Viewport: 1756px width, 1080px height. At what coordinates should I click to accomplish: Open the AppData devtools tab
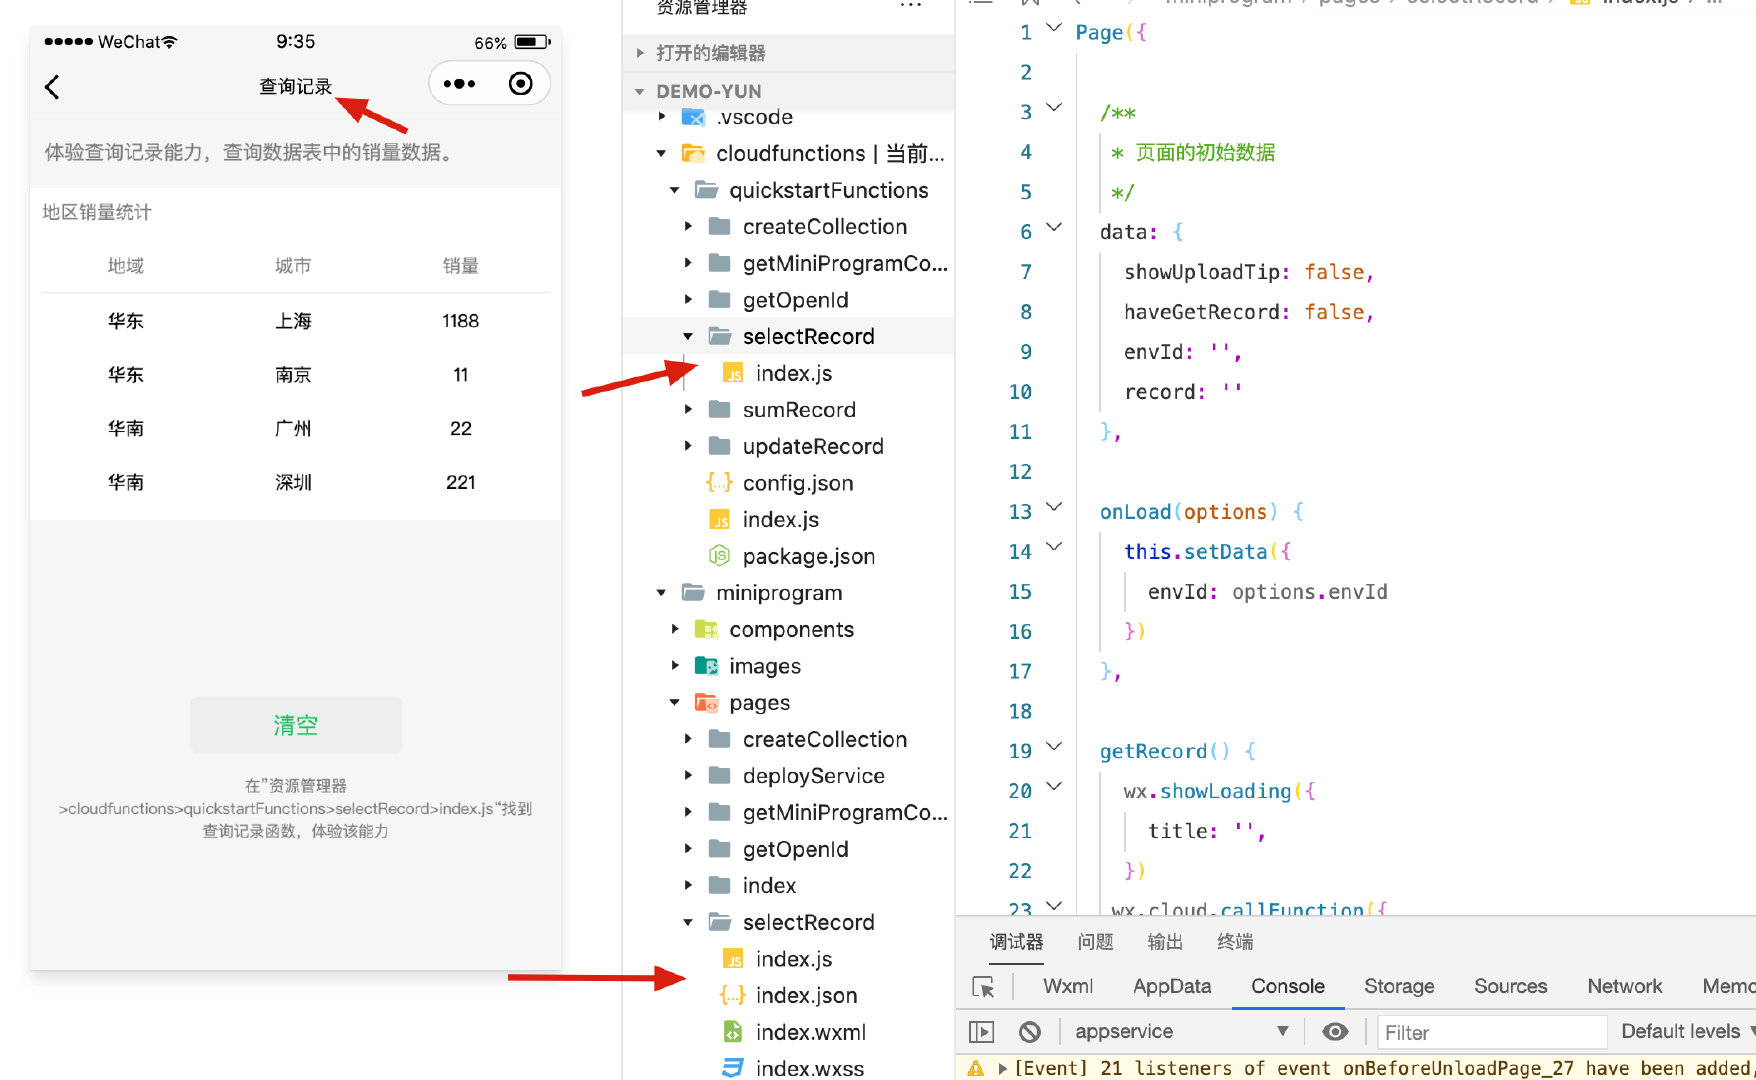[x=1172, y=986]
